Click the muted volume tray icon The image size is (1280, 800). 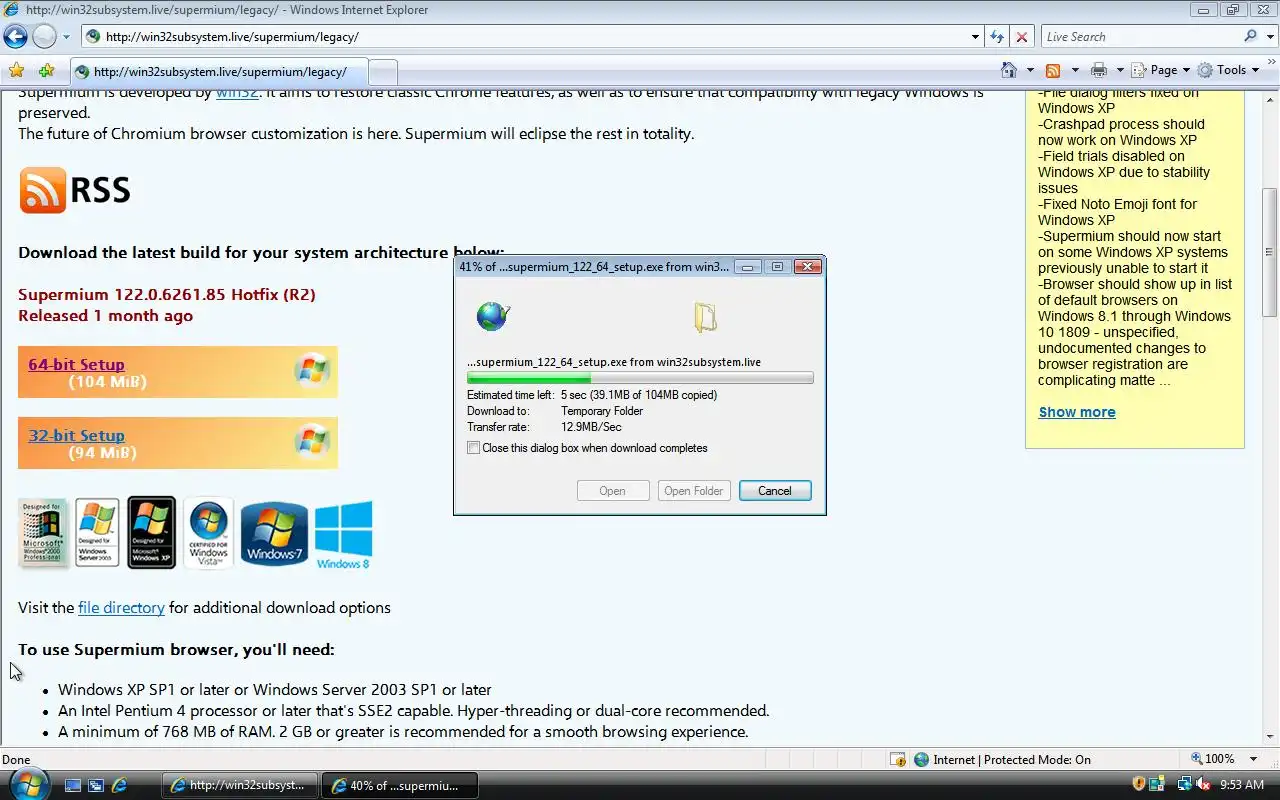pyautogui.click(x=1203, y=785)
